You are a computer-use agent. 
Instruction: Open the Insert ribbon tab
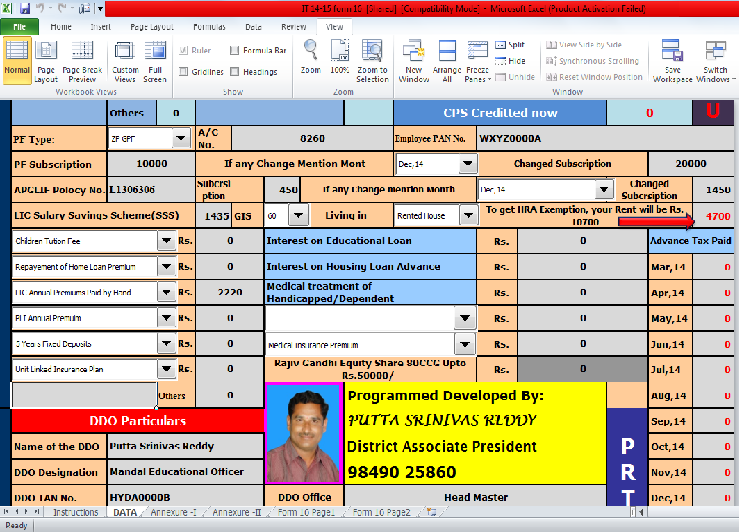(x=100, y=27)
